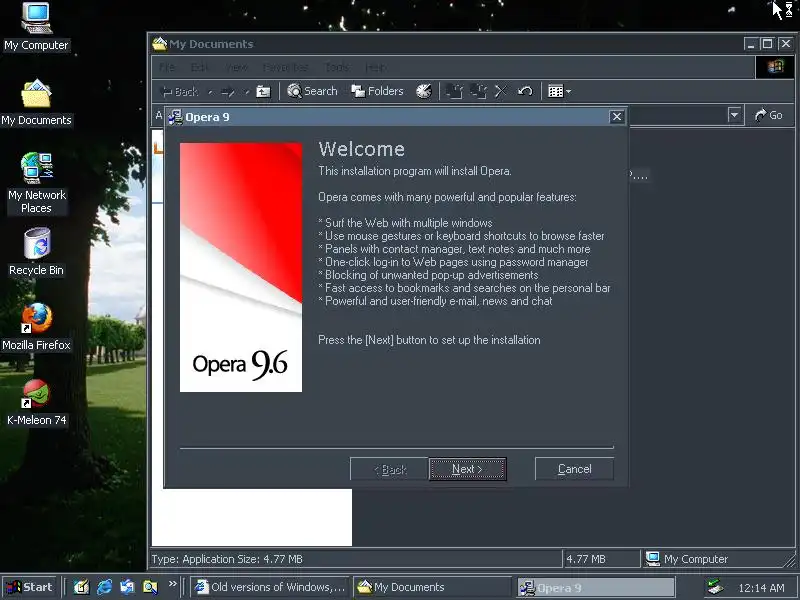Click the Show Desktop quick launch icon
The width and height of the screenshot is (800, 600).
81,587
